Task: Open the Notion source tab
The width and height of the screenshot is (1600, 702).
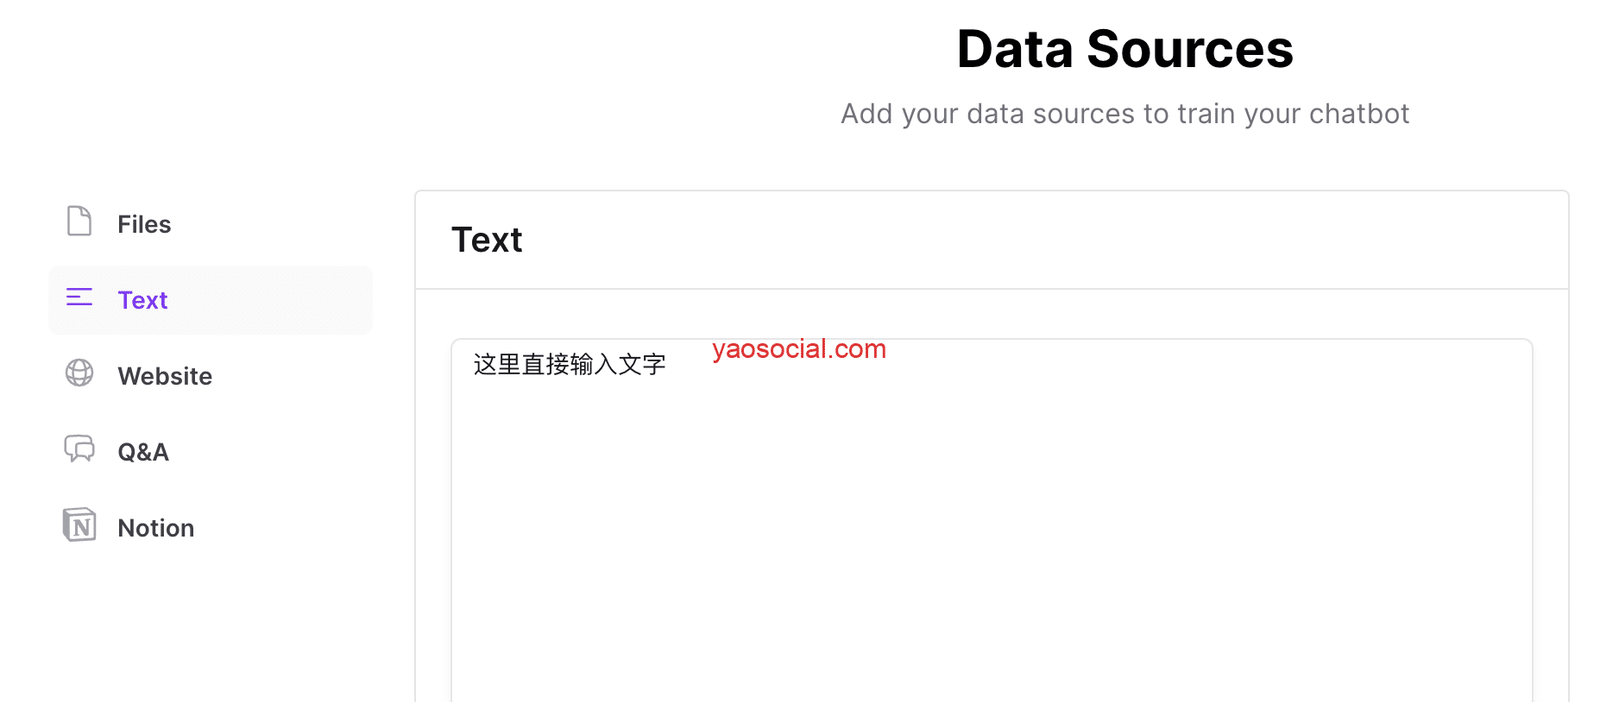Action: click(x=156, y=528)
